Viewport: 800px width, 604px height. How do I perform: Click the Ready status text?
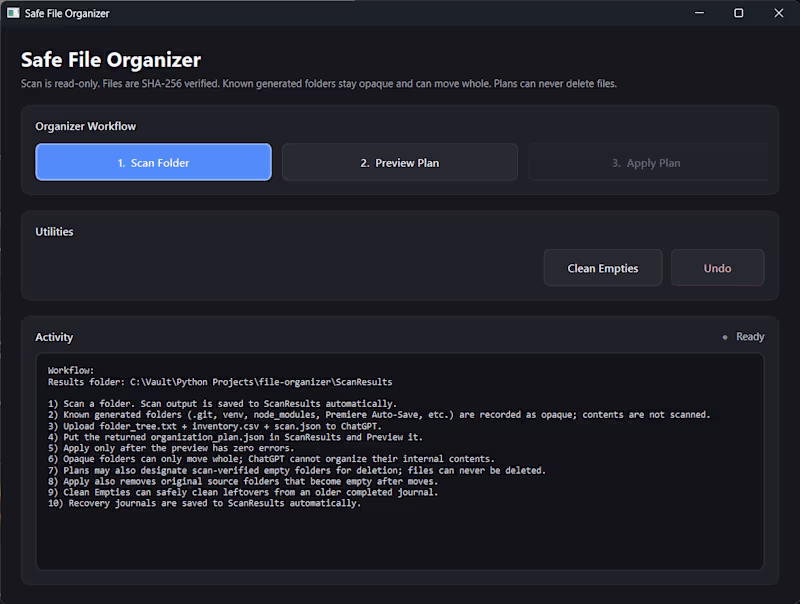750,337
